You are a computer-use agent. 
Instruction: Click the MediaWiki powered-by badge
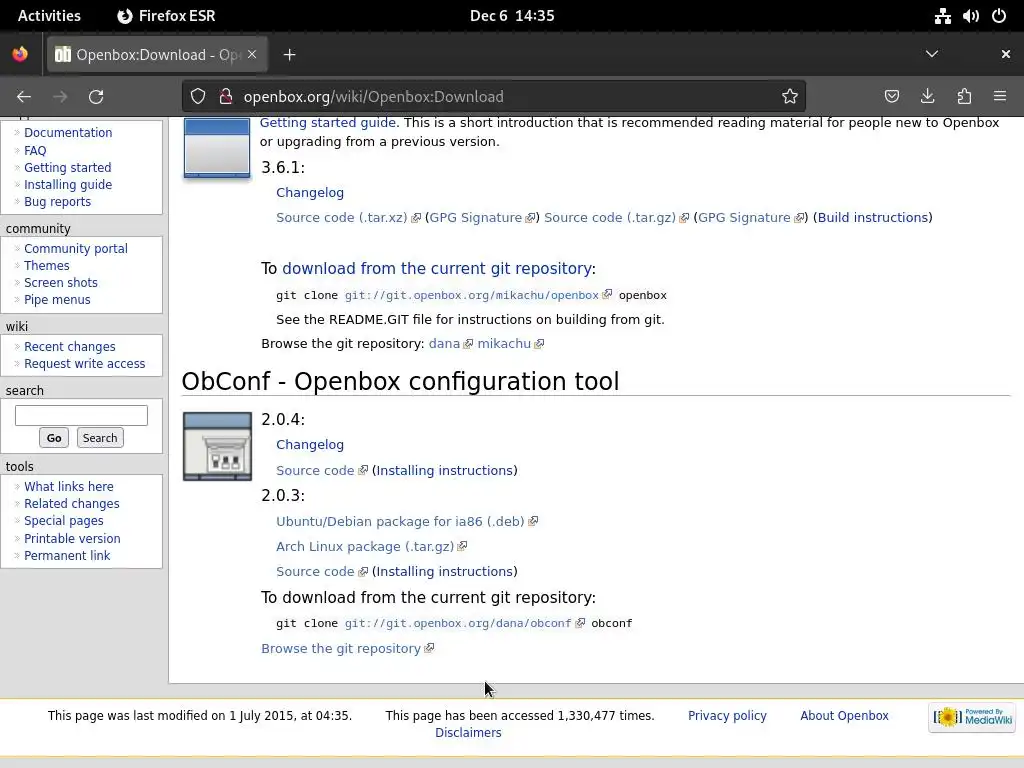click(972, 717)
